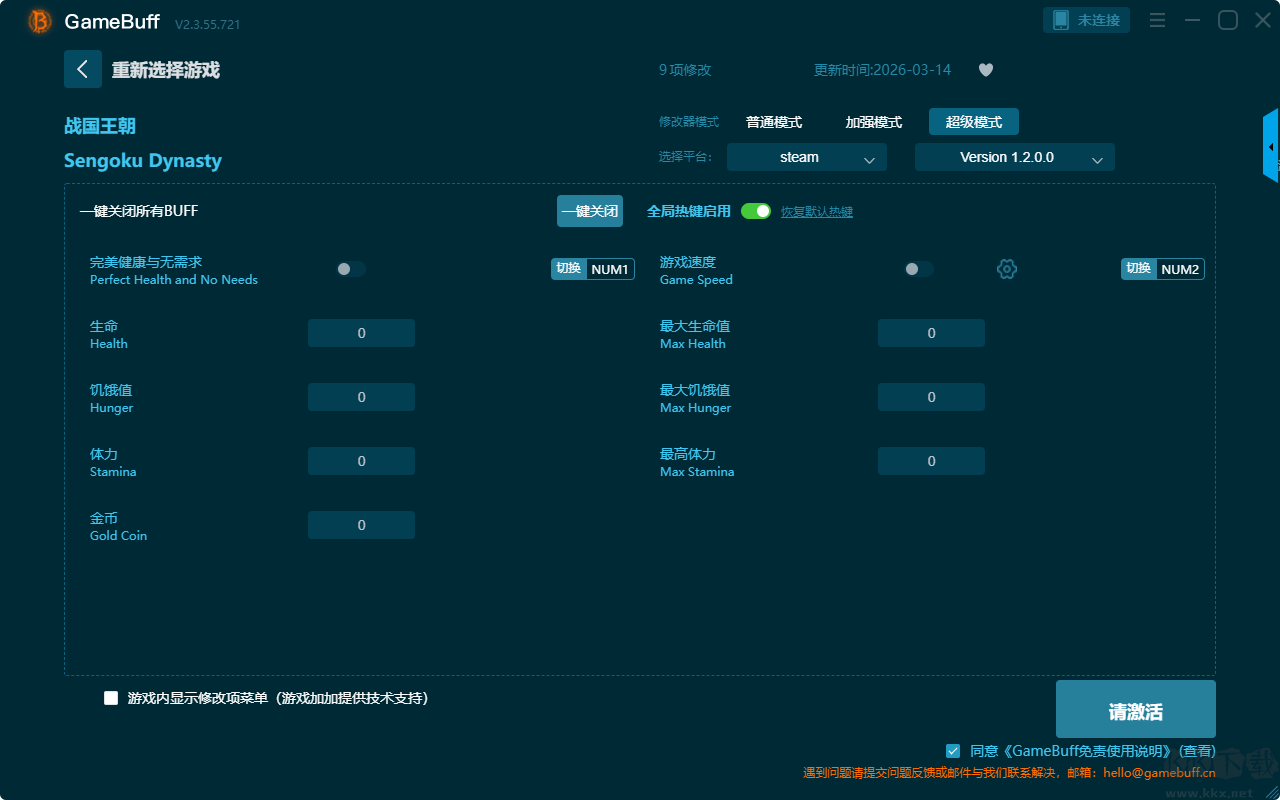Minimize the GameBuff window
The width and height of the screenshot is (1280, 800).
[1192, 20]
